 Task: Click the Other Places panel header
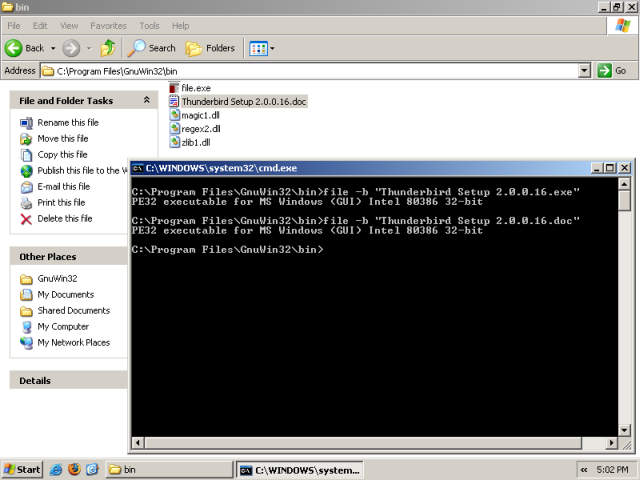pos(69,257)
